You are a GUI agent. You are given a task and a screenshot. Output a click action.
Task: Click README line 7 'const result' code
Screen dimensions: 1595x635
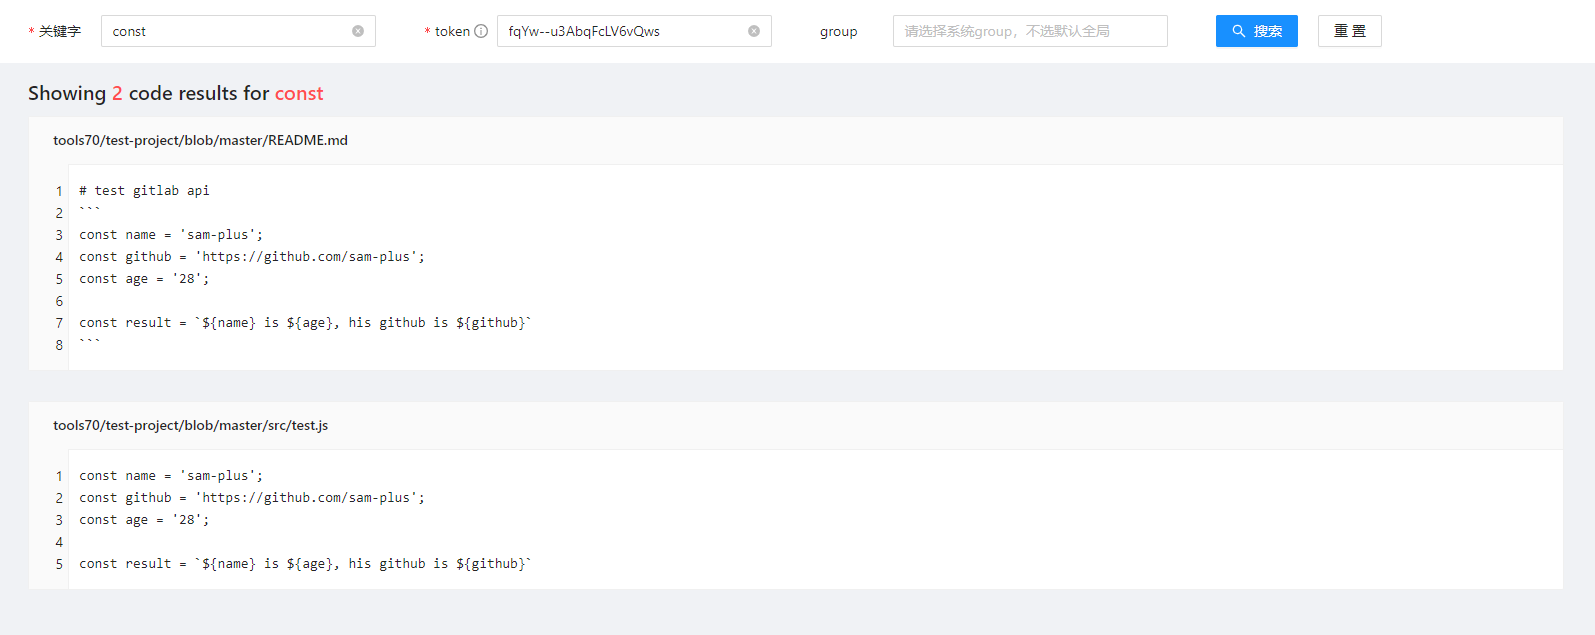point(305,322)
